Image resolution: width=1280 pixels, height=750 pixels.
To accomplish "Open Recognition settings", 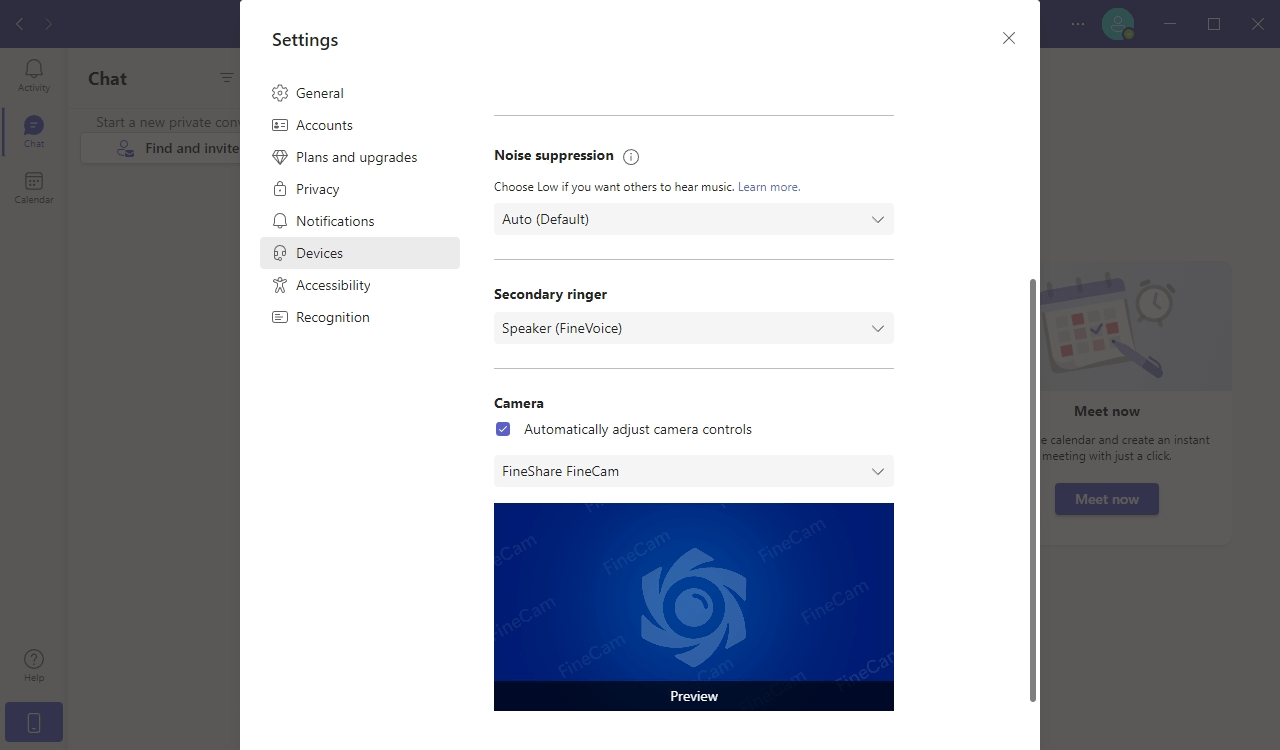I will point(360,317).
